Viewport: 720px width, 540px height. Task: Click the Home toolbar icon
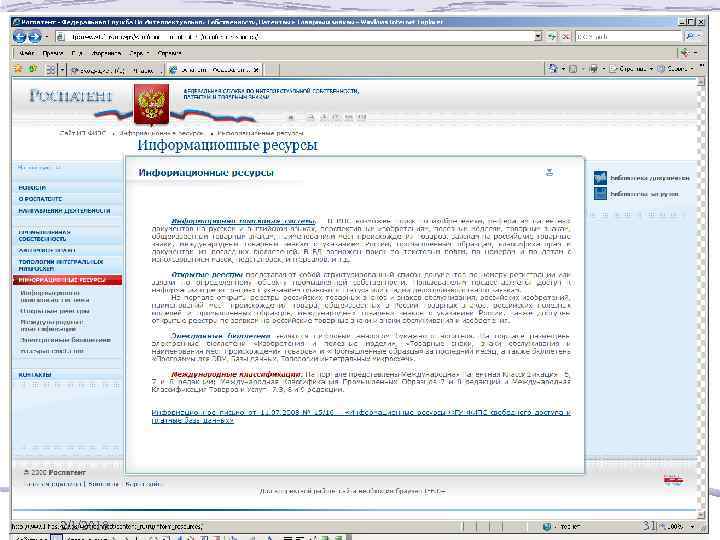(x=553, y=69)
